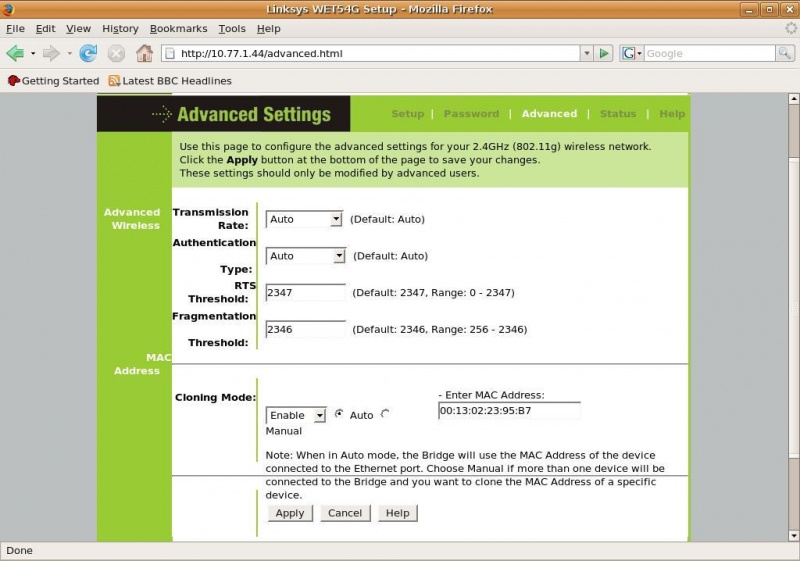The width and height of the screenshot is (800, 561).
Task: Click the Stop loading icon
Action: click(x=116, y=53)
